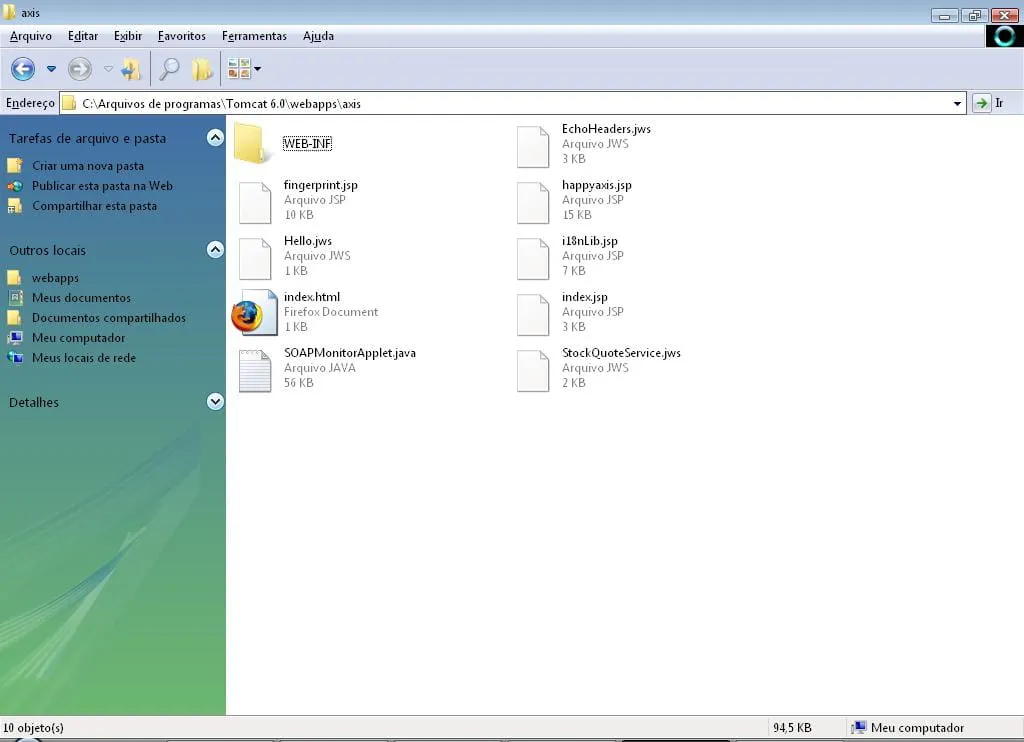The width and height of the screenshot is (1024, 742).
Task: Click the StockQuoteService.jws file name
Action: 621,353
